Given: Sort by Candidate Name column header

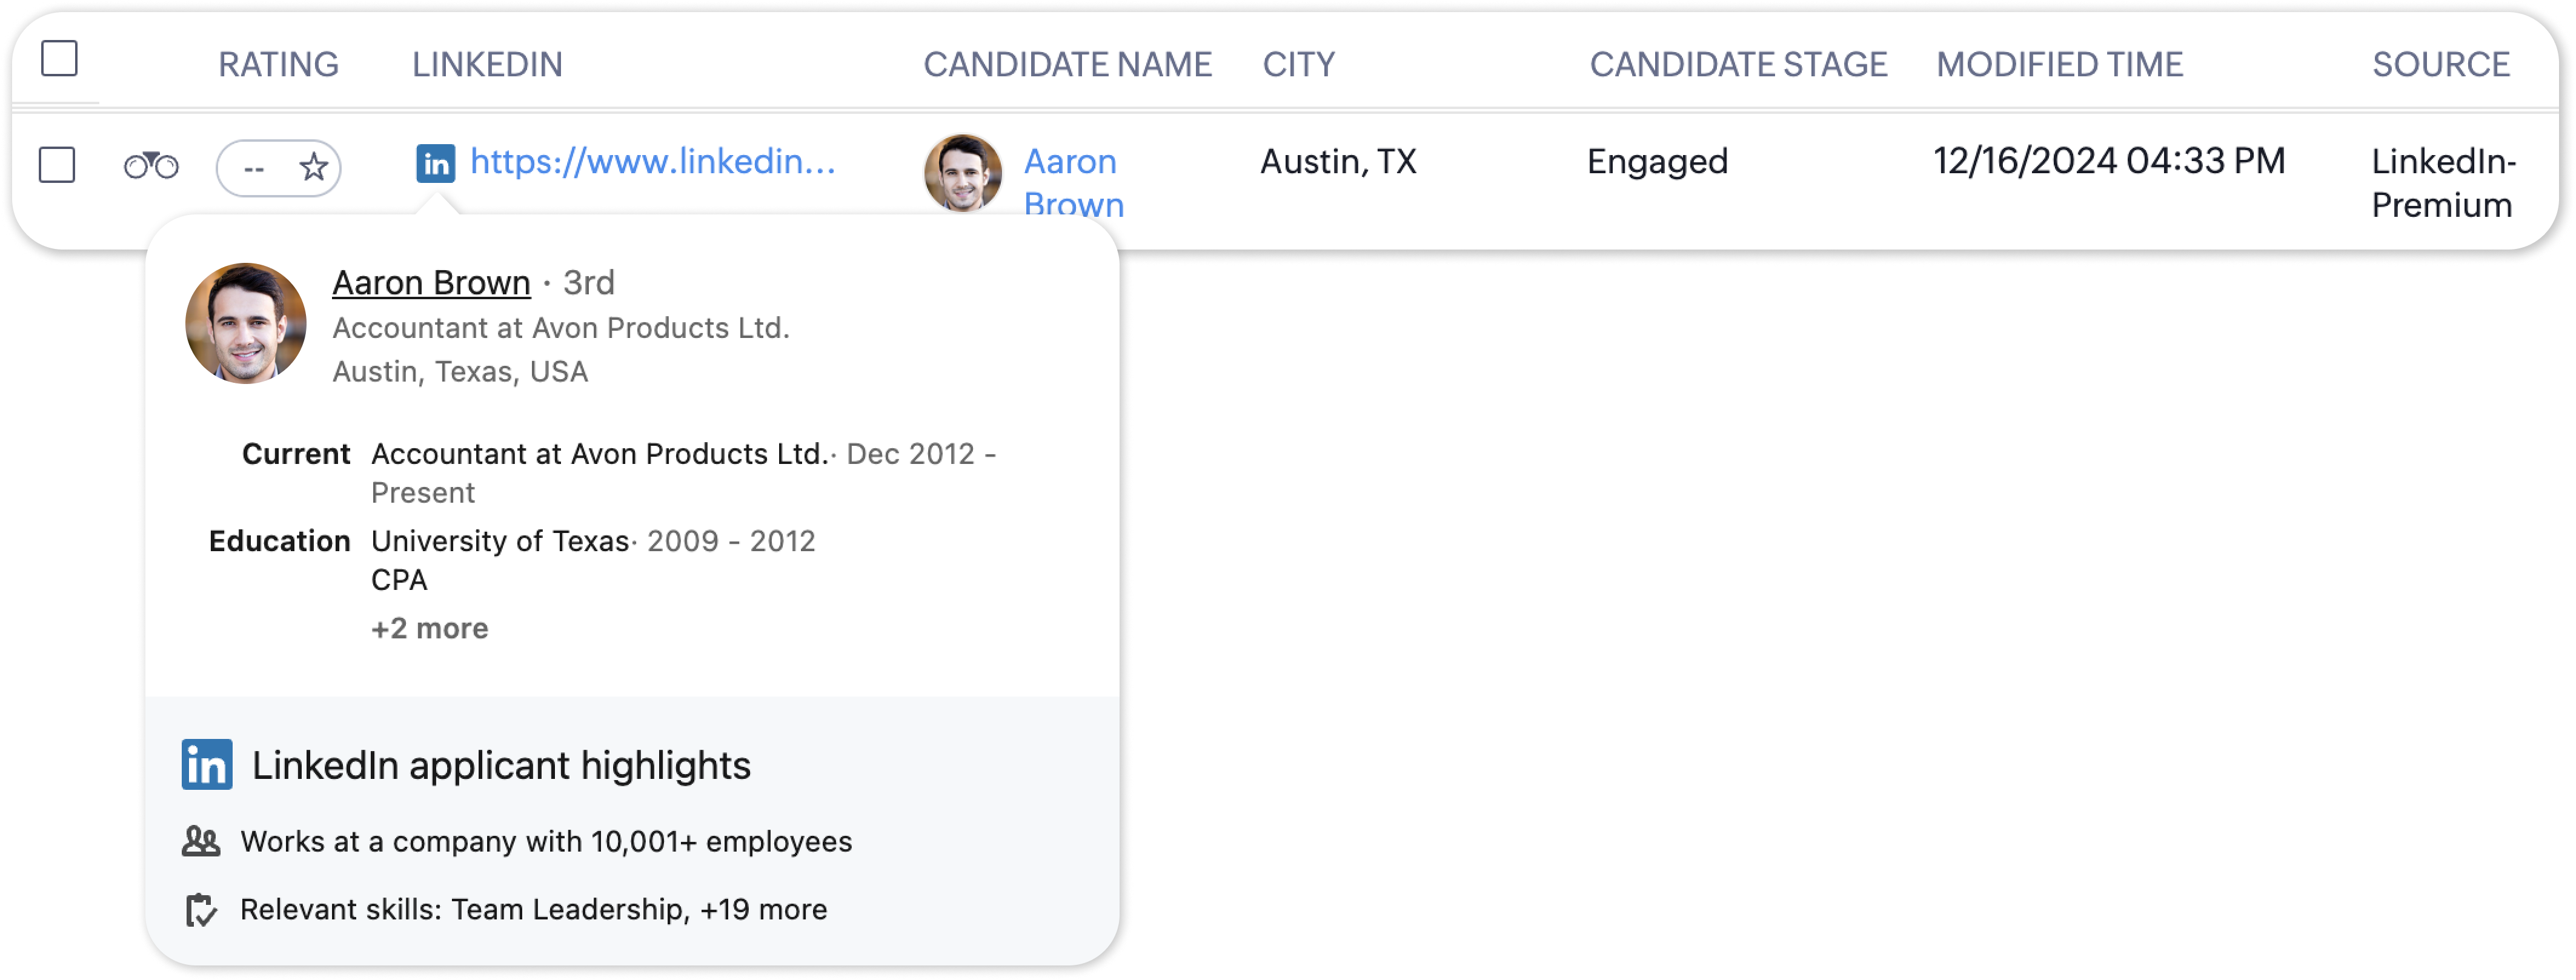Looking at the screenshot, I should 1067,65.
